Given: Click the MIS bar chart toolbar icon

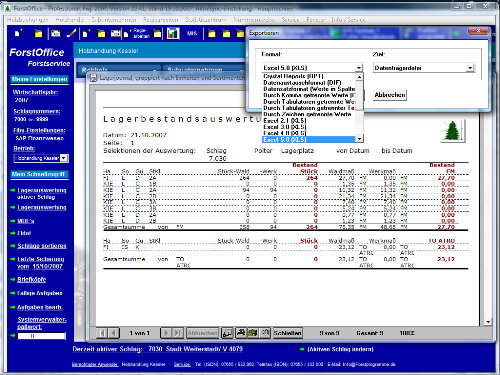Looking at the screenshot, I should tap(173, 33).
